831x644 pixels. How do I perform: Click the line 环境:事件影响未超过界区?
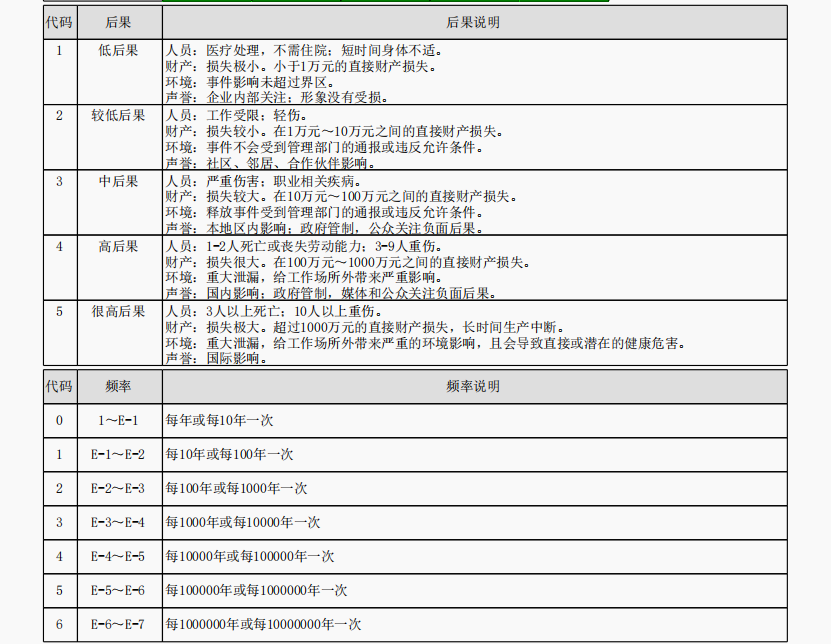click(250, 82)
